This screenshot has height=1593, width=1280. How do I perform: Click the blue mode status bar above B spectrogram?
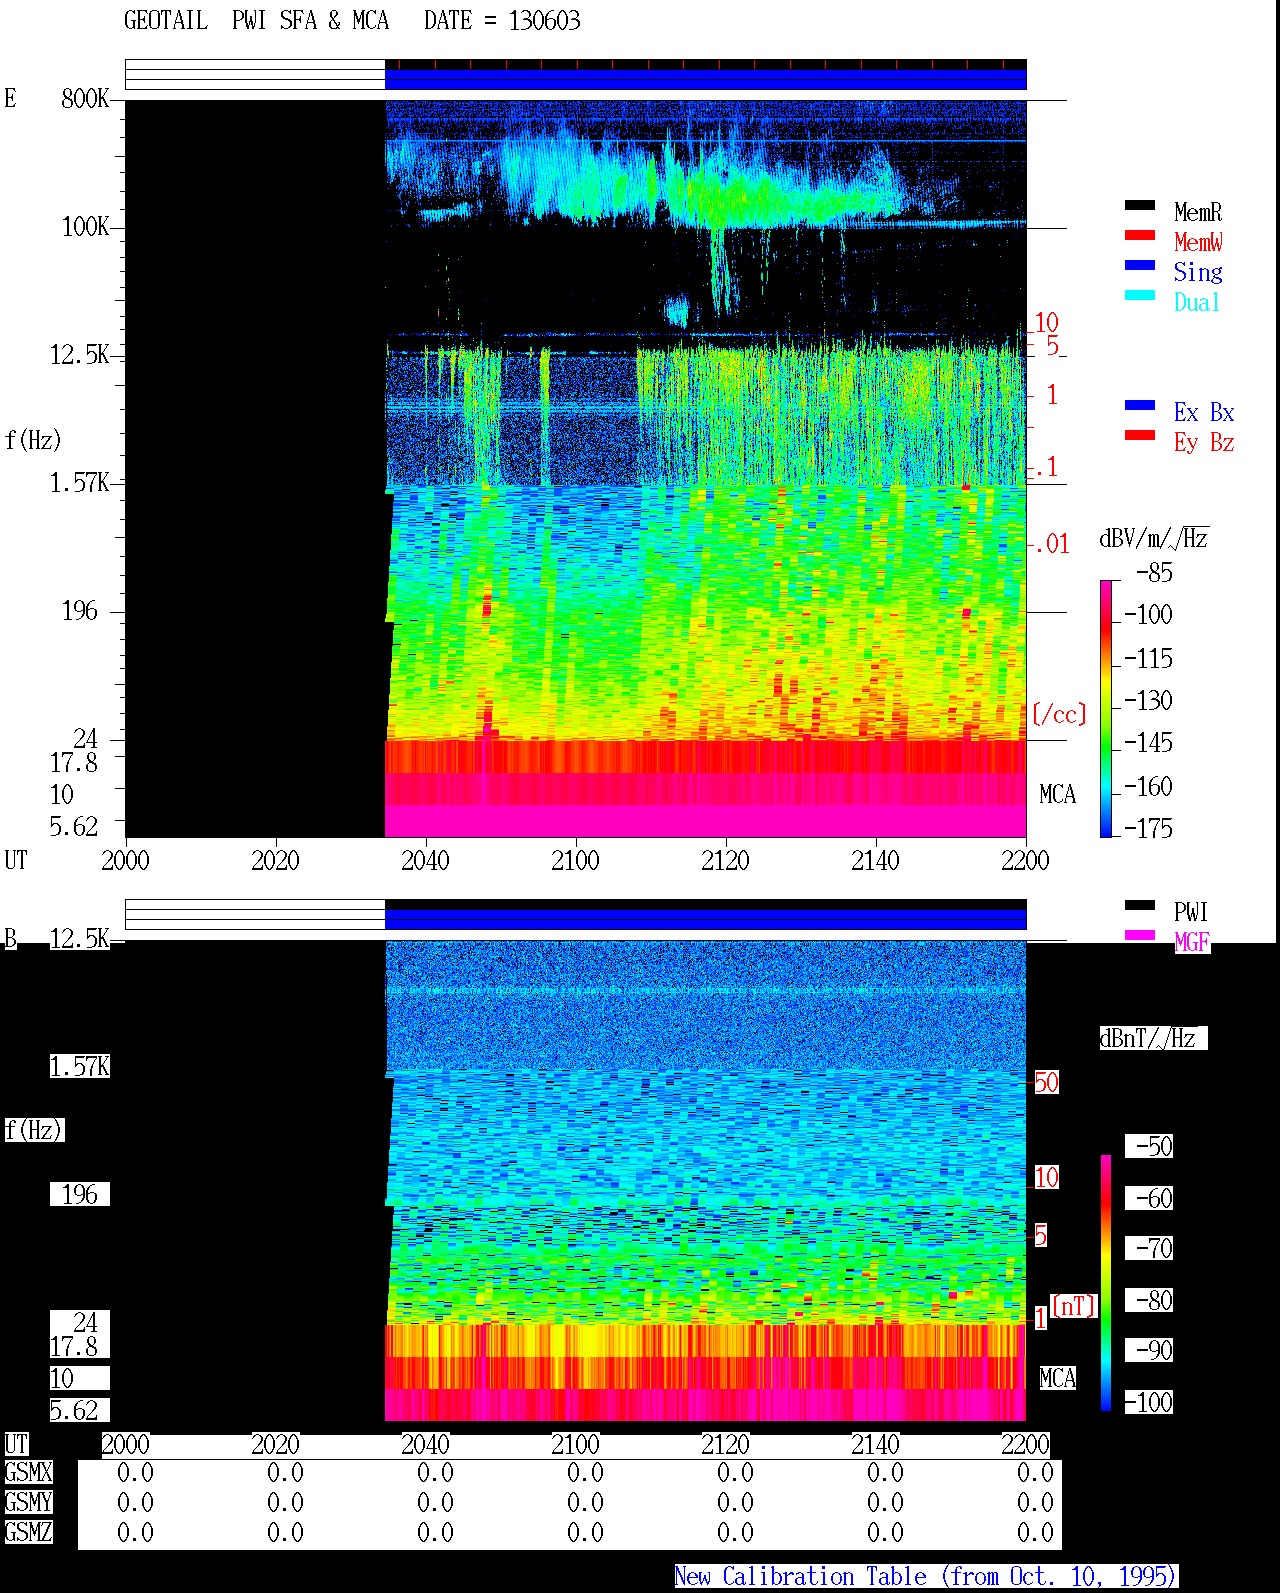click(x=706, y=919)
